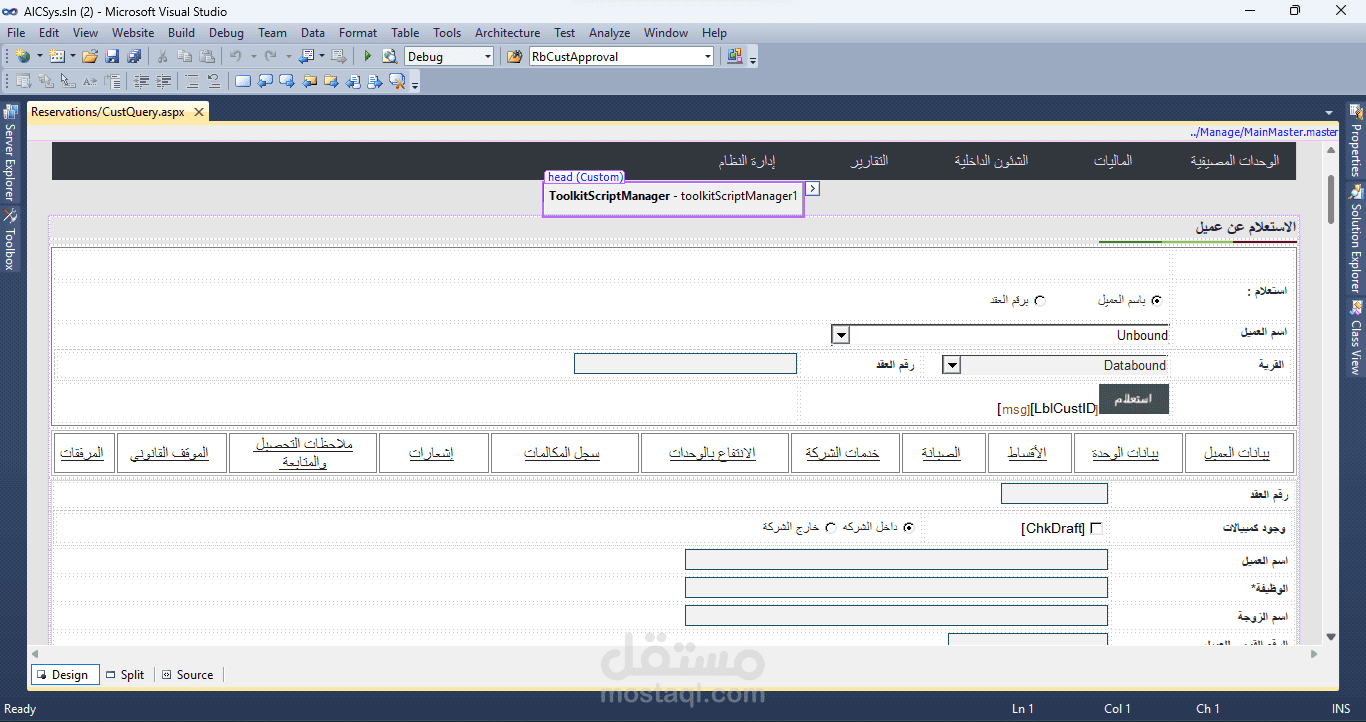Click the Uncomment Selection icon

[x=214, y=81]
